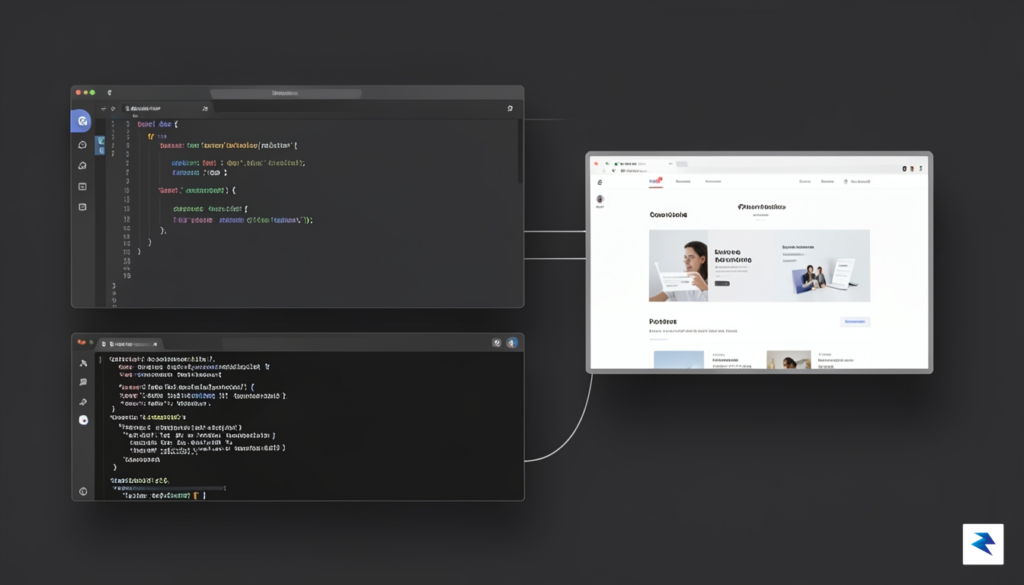This screenshot has width=1024, height=585.
Task: Click the blue-outlined button right of the lower section heading
Action: [855, 322]
